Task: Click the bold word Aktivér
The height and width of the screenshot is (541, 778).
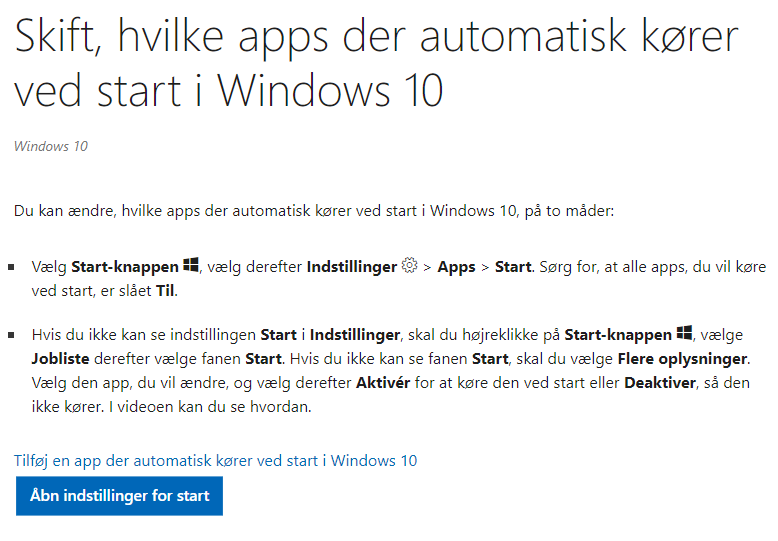Action: pos(383,383)
